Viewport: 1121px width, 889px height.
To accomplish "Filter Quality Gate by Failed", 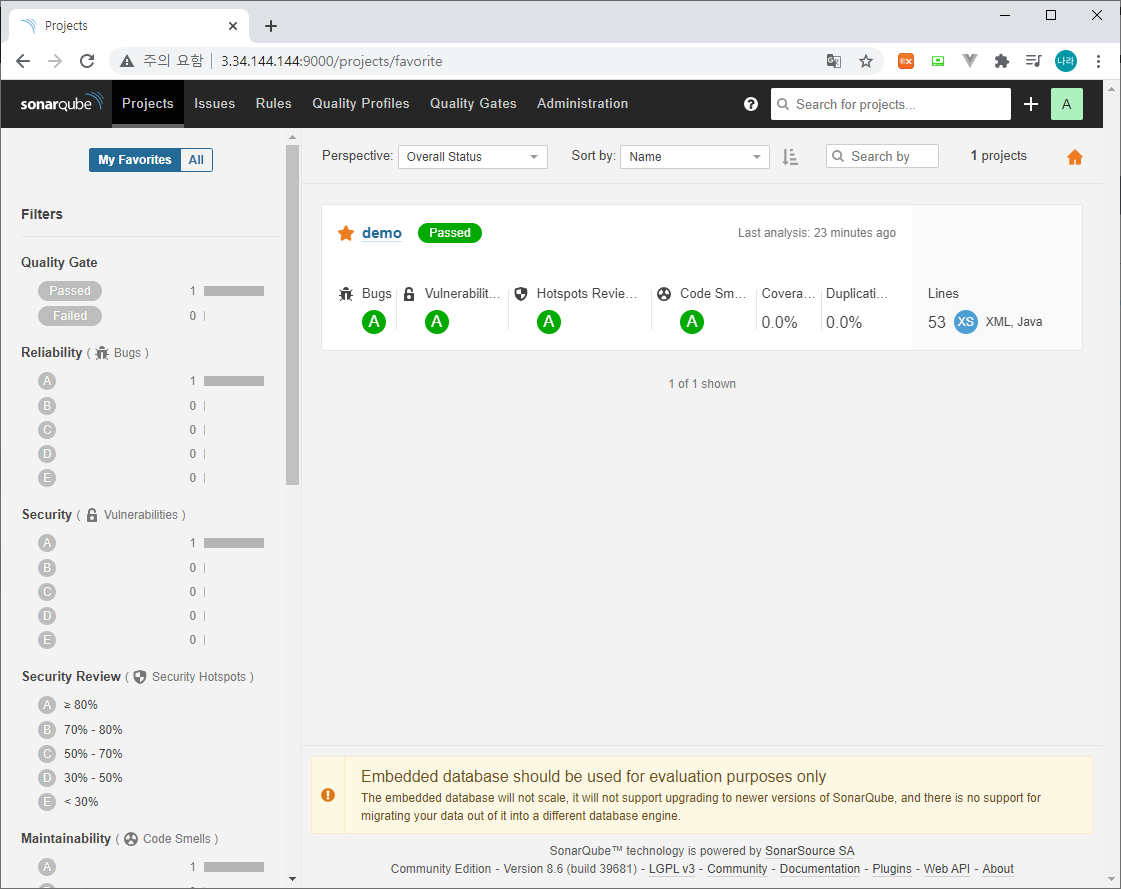I will [x=70, y=315].
